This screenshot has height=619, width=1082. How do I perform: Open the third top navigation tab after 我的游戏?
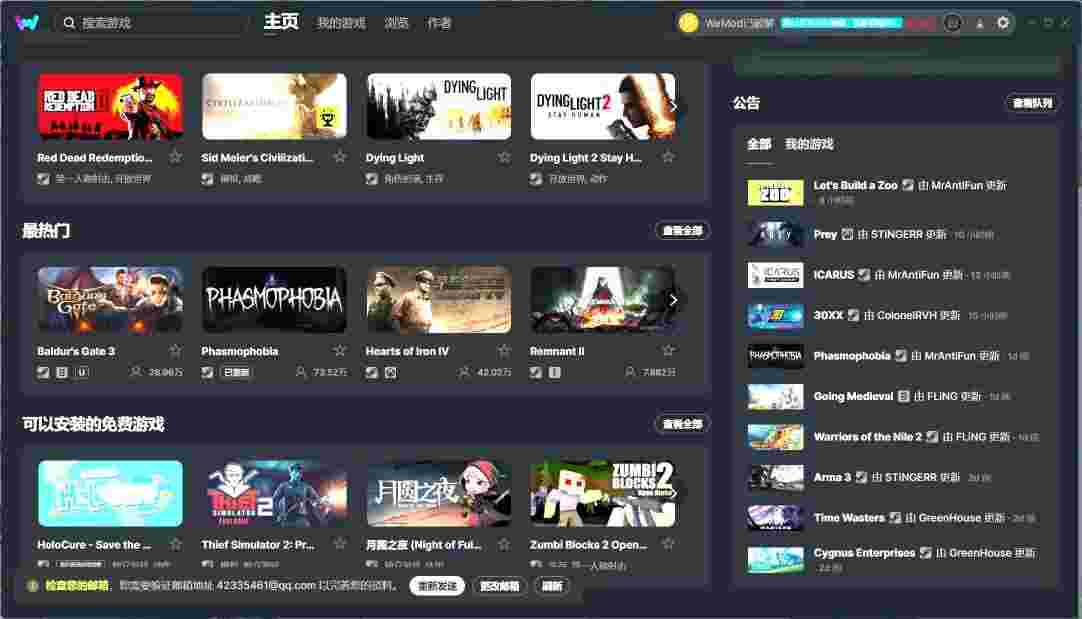(396, 23)
